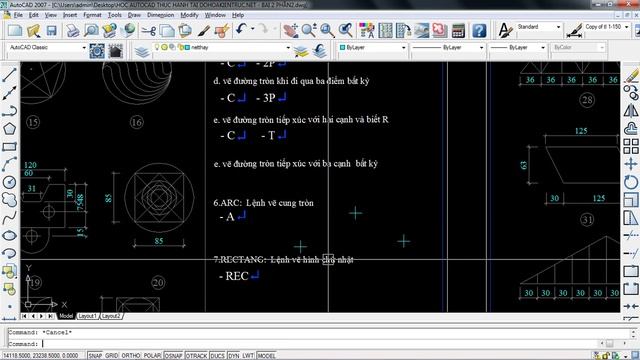The height and width of the screenshot is (360, 640).
Task: Click the Plot Preview icon
Action: tap(91, 31)
